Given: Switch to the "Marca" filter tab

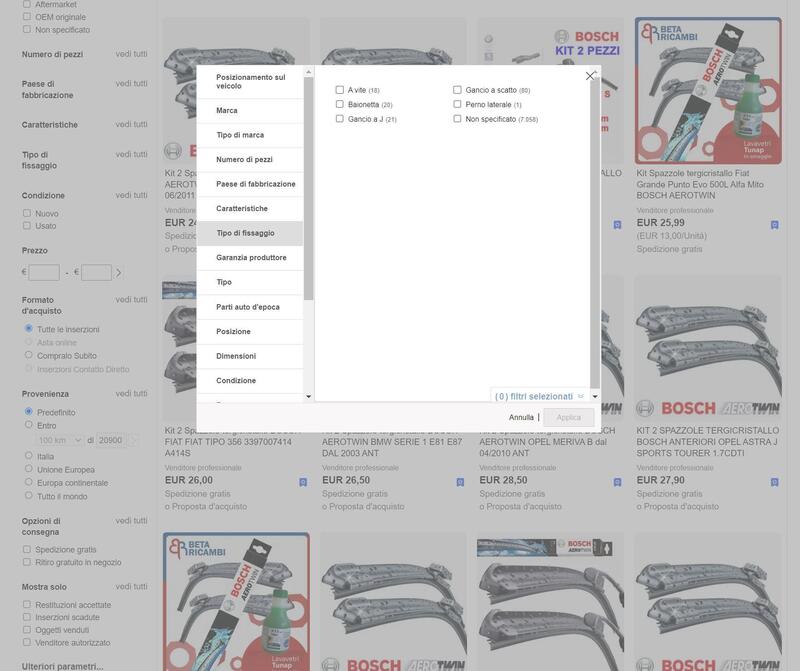Looking at the screenshot, I should [250, 111].
